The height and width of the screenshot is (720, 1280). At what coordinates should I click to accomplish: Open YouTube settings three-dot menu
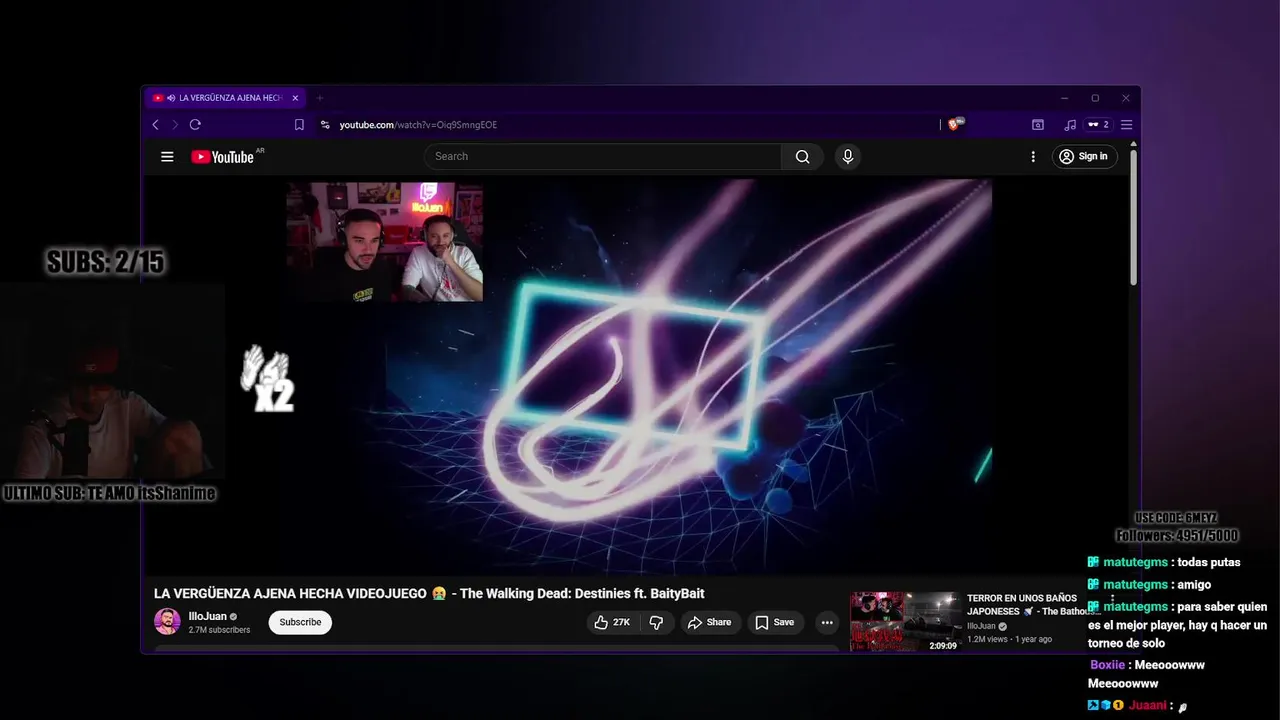1033,156
